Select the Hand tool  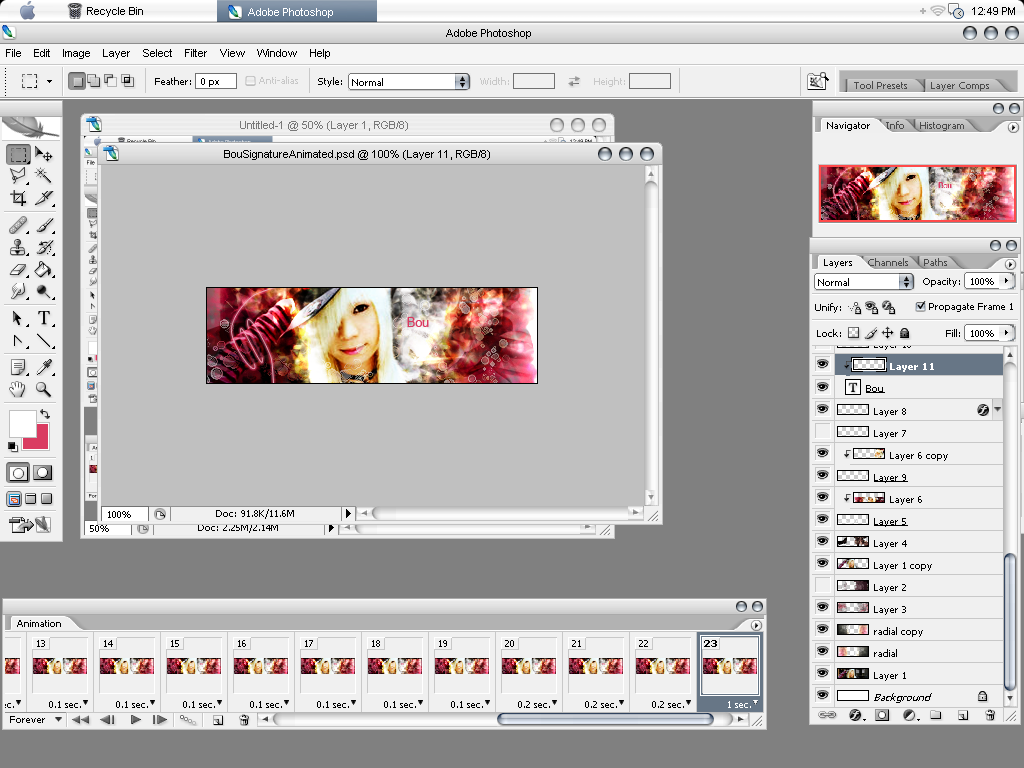pyautogui.click(x=18, y=390)
